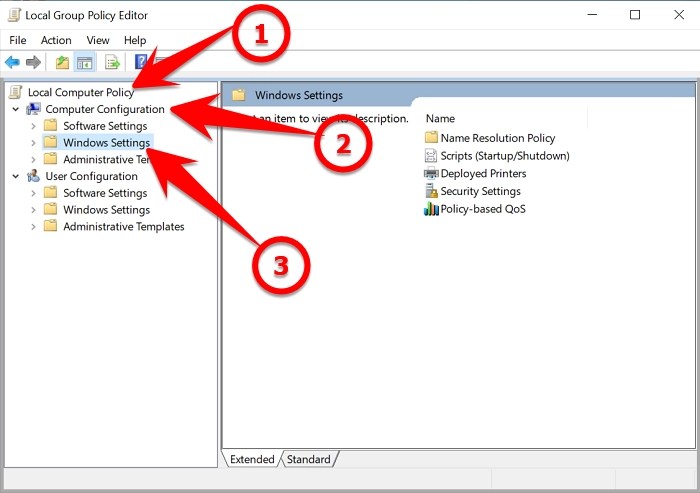Image resolution: width=700 pixels, height=493 pixels.
Task: Select Security Settings list entry
Action: point(480,191)
